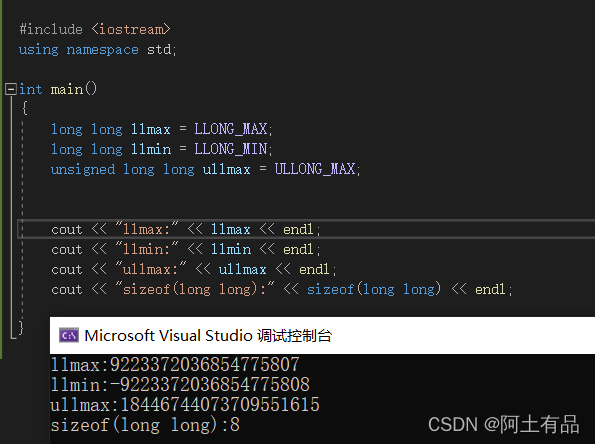This screenshot has width=595, height=444.
Task: Click the 'cout << "sizeof(long long):"' code line
Action: pos(282,290)
